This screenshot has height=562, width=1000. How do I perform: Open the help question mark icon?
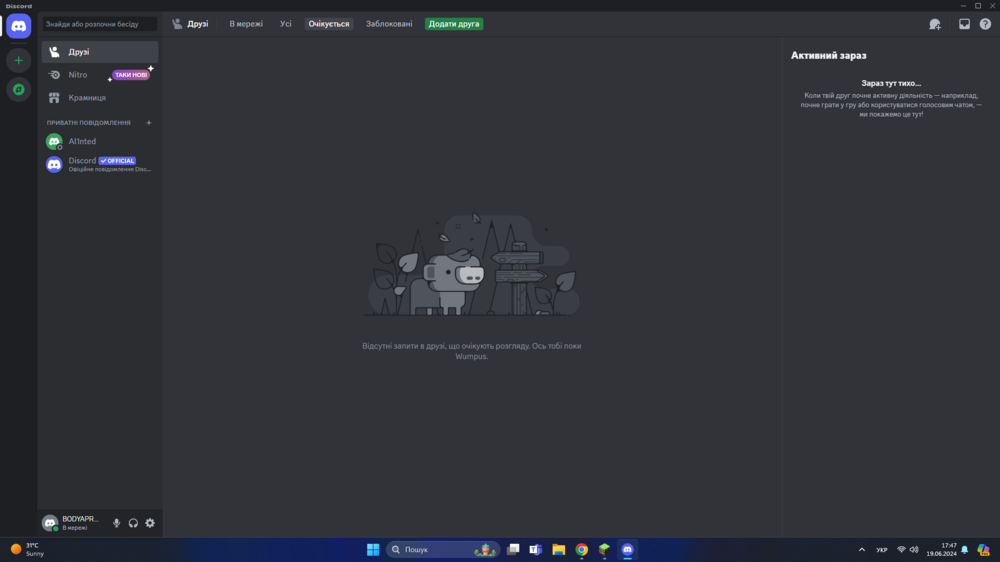(x=985, y=24)
